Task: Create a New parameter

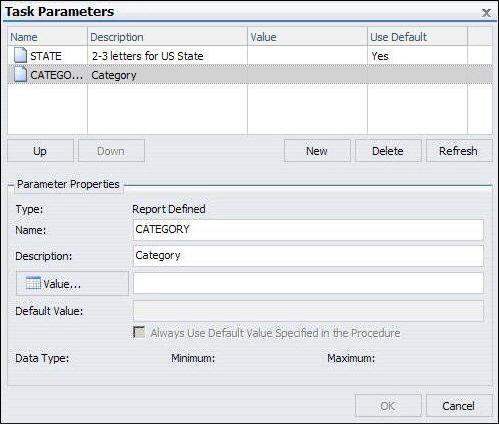Action: coord(317,151)
